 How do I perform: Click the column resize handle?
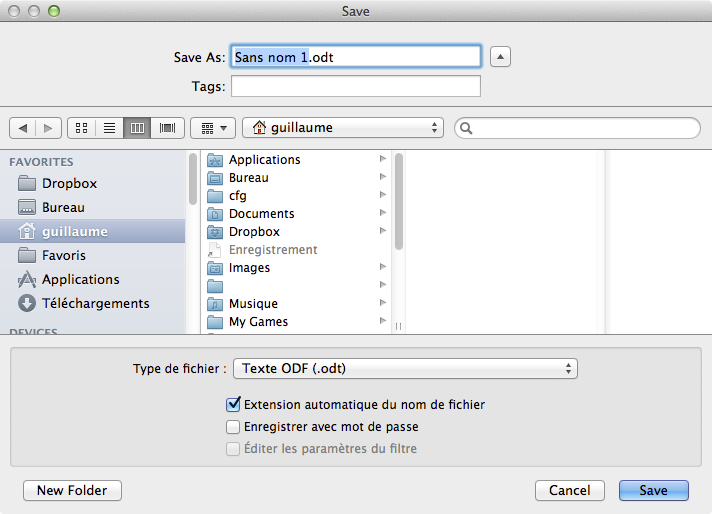[x=398, y=326]
